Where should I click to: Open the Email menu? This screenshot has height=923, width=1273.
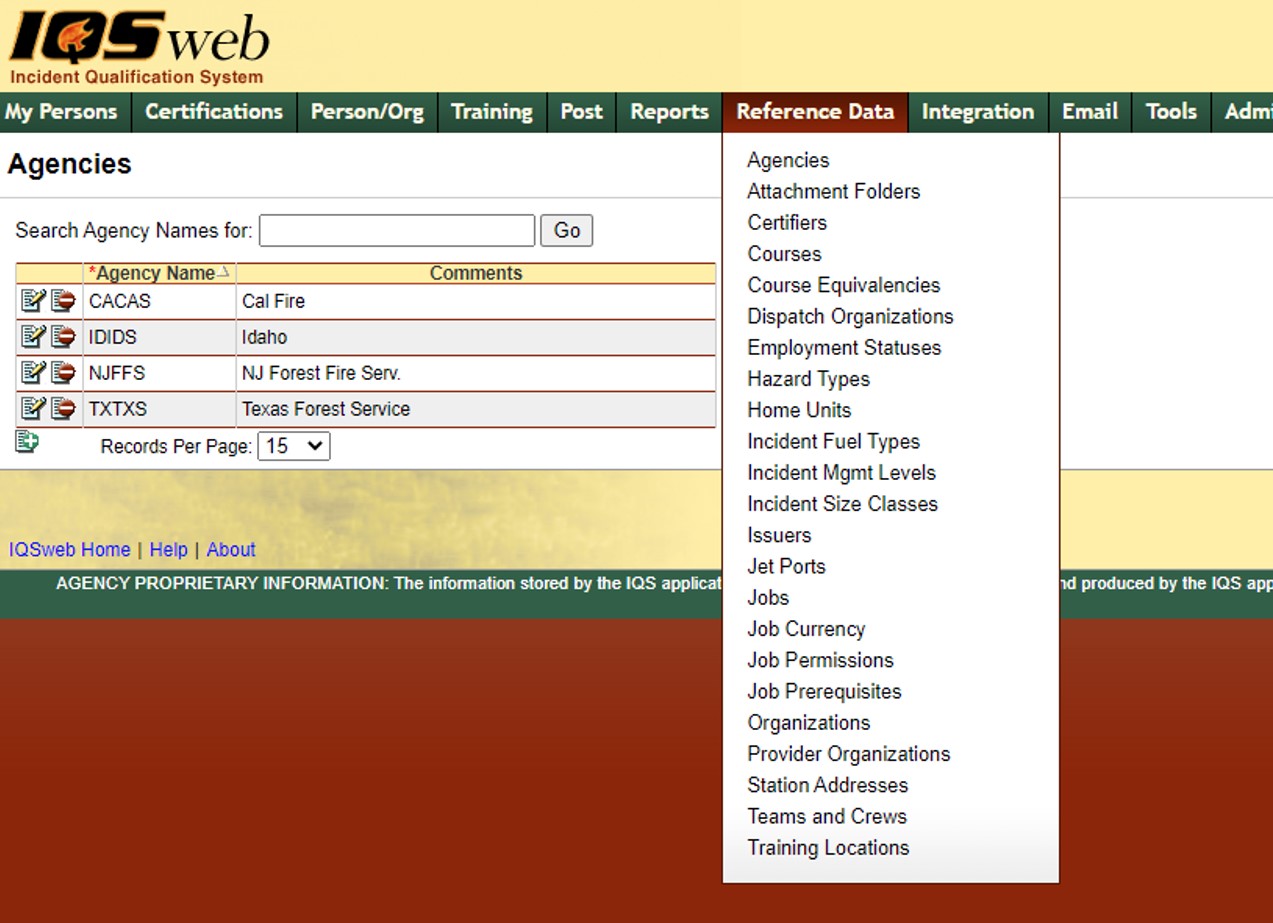1090,112
